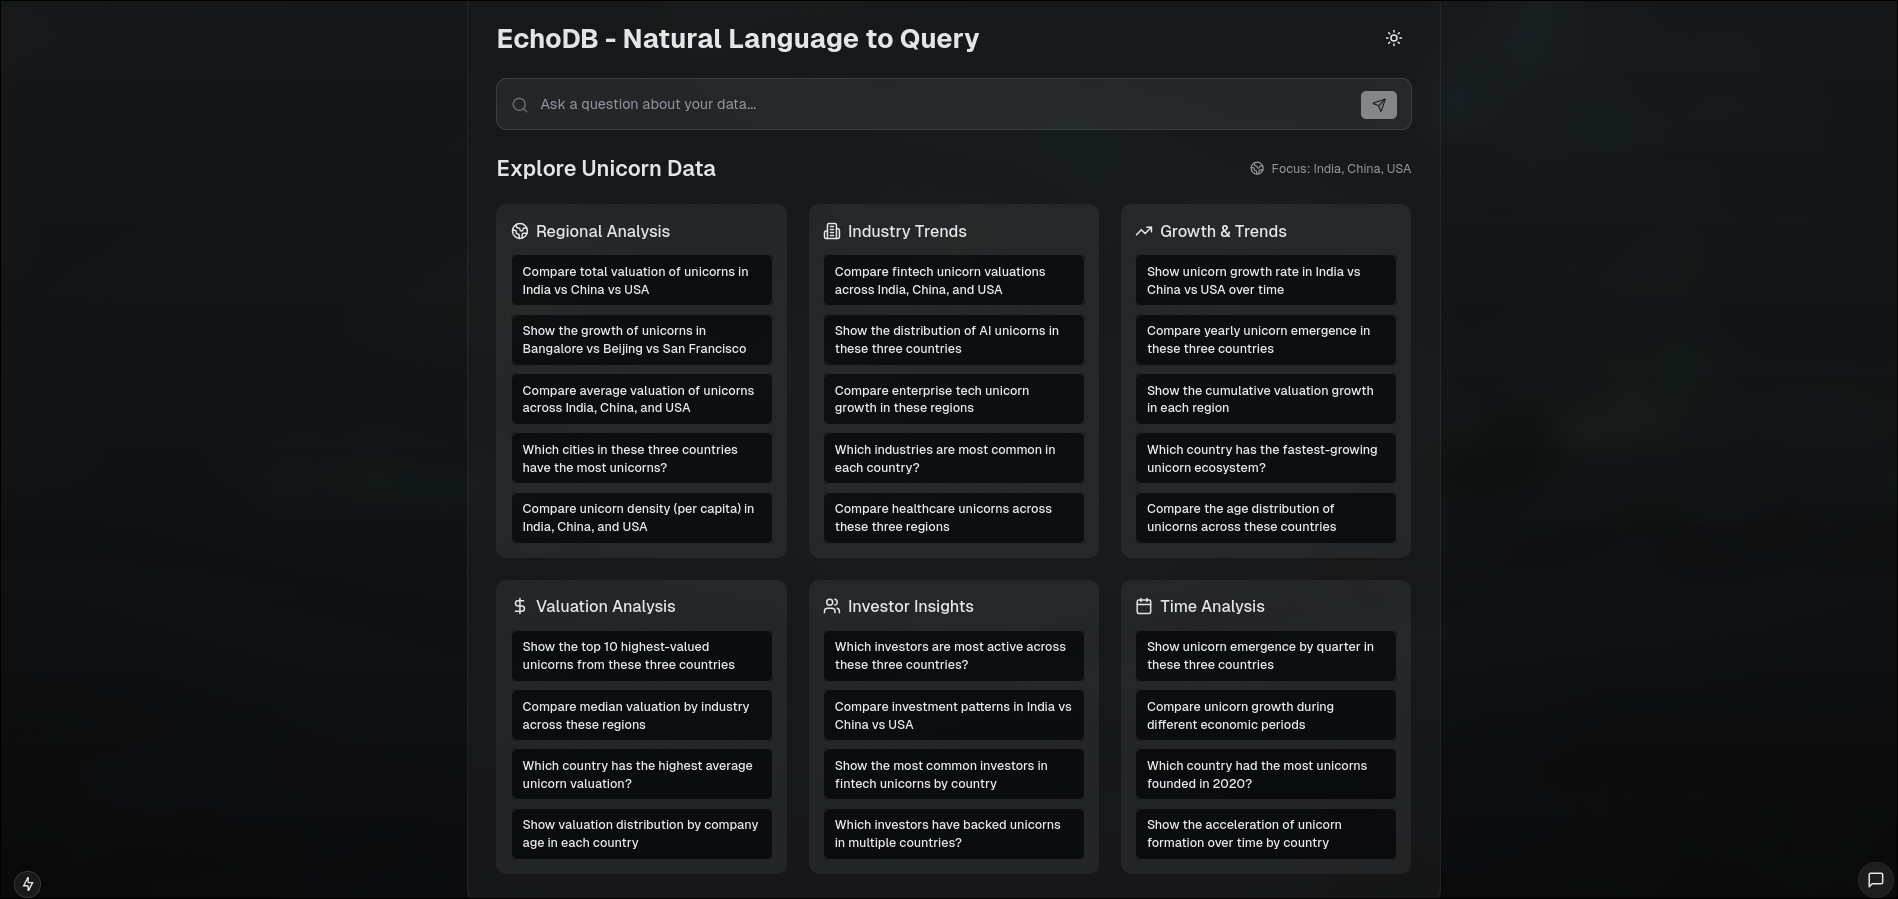
Task: Click the send query paper-plane button
Action: pyautogui.click(x=1378, y=105)
